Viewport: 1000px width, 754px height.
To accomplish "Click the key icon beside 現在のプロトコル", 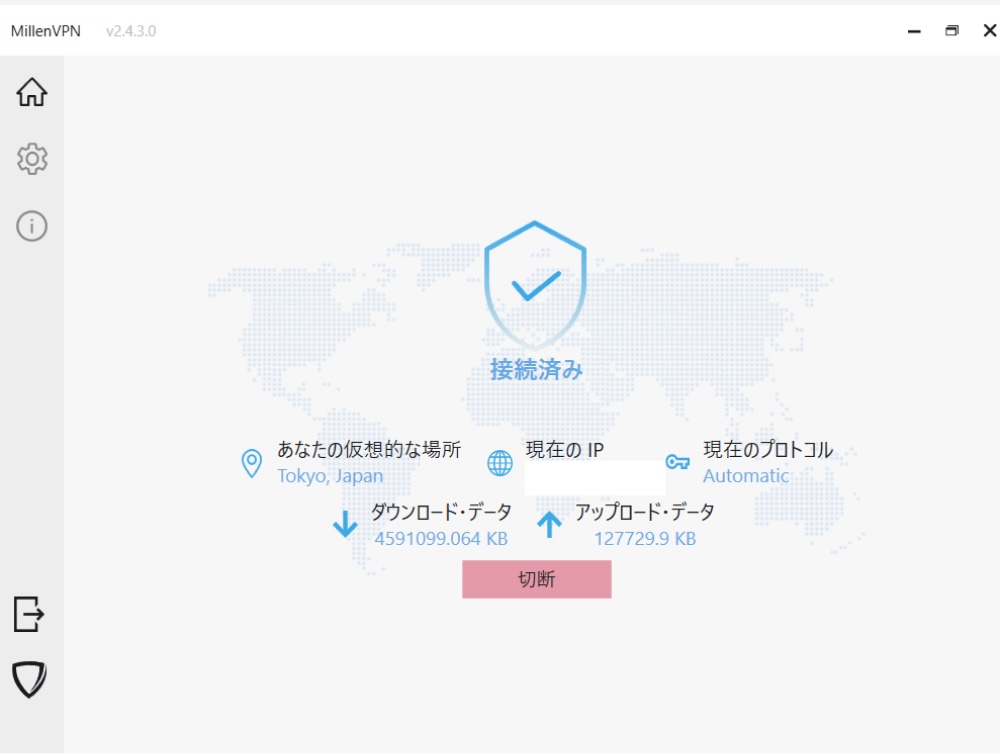I will pos(678,462).
